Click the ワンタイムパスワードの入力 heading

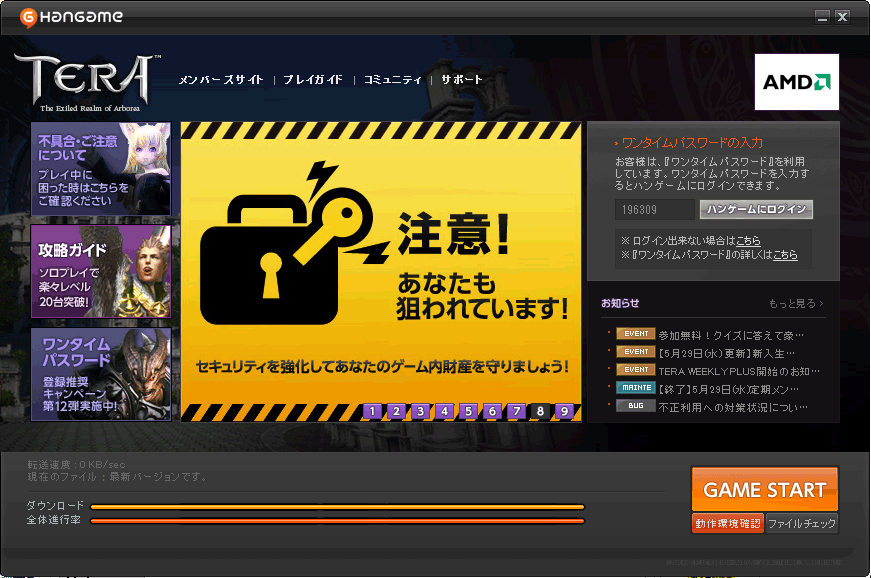(692, 143)
